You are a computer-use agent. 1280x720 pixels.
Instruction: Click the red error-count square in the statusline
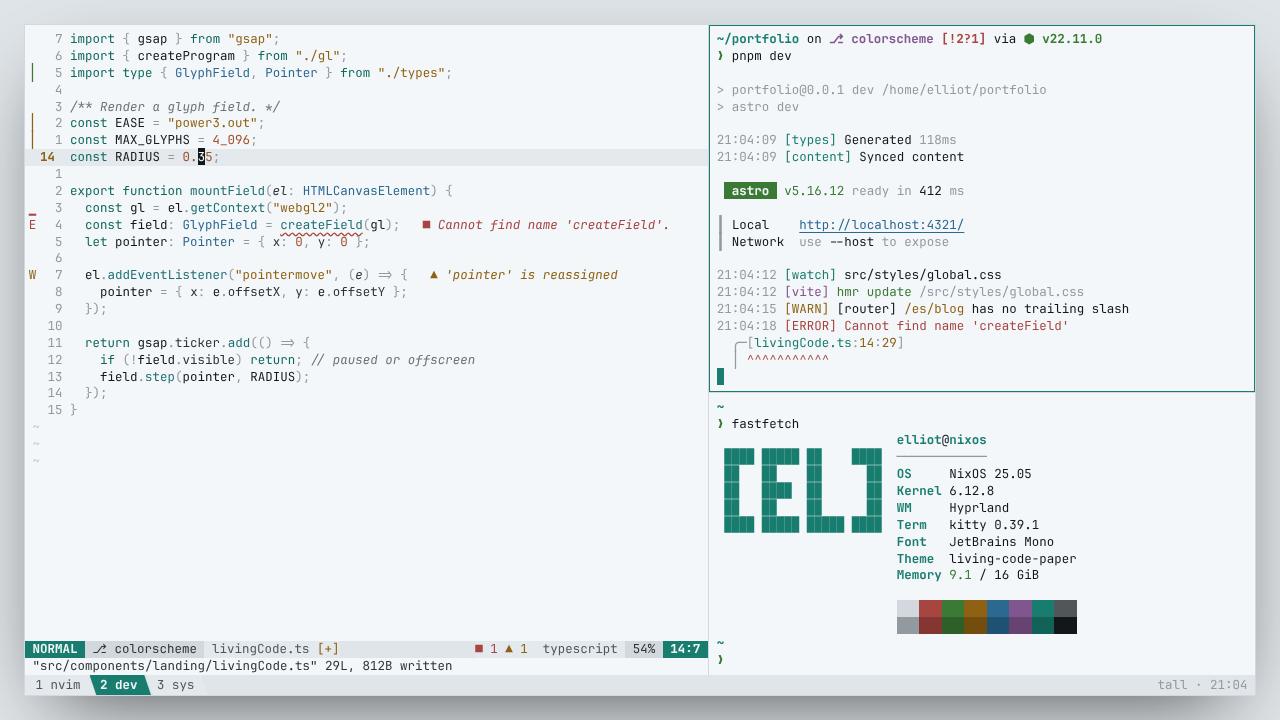479,649
